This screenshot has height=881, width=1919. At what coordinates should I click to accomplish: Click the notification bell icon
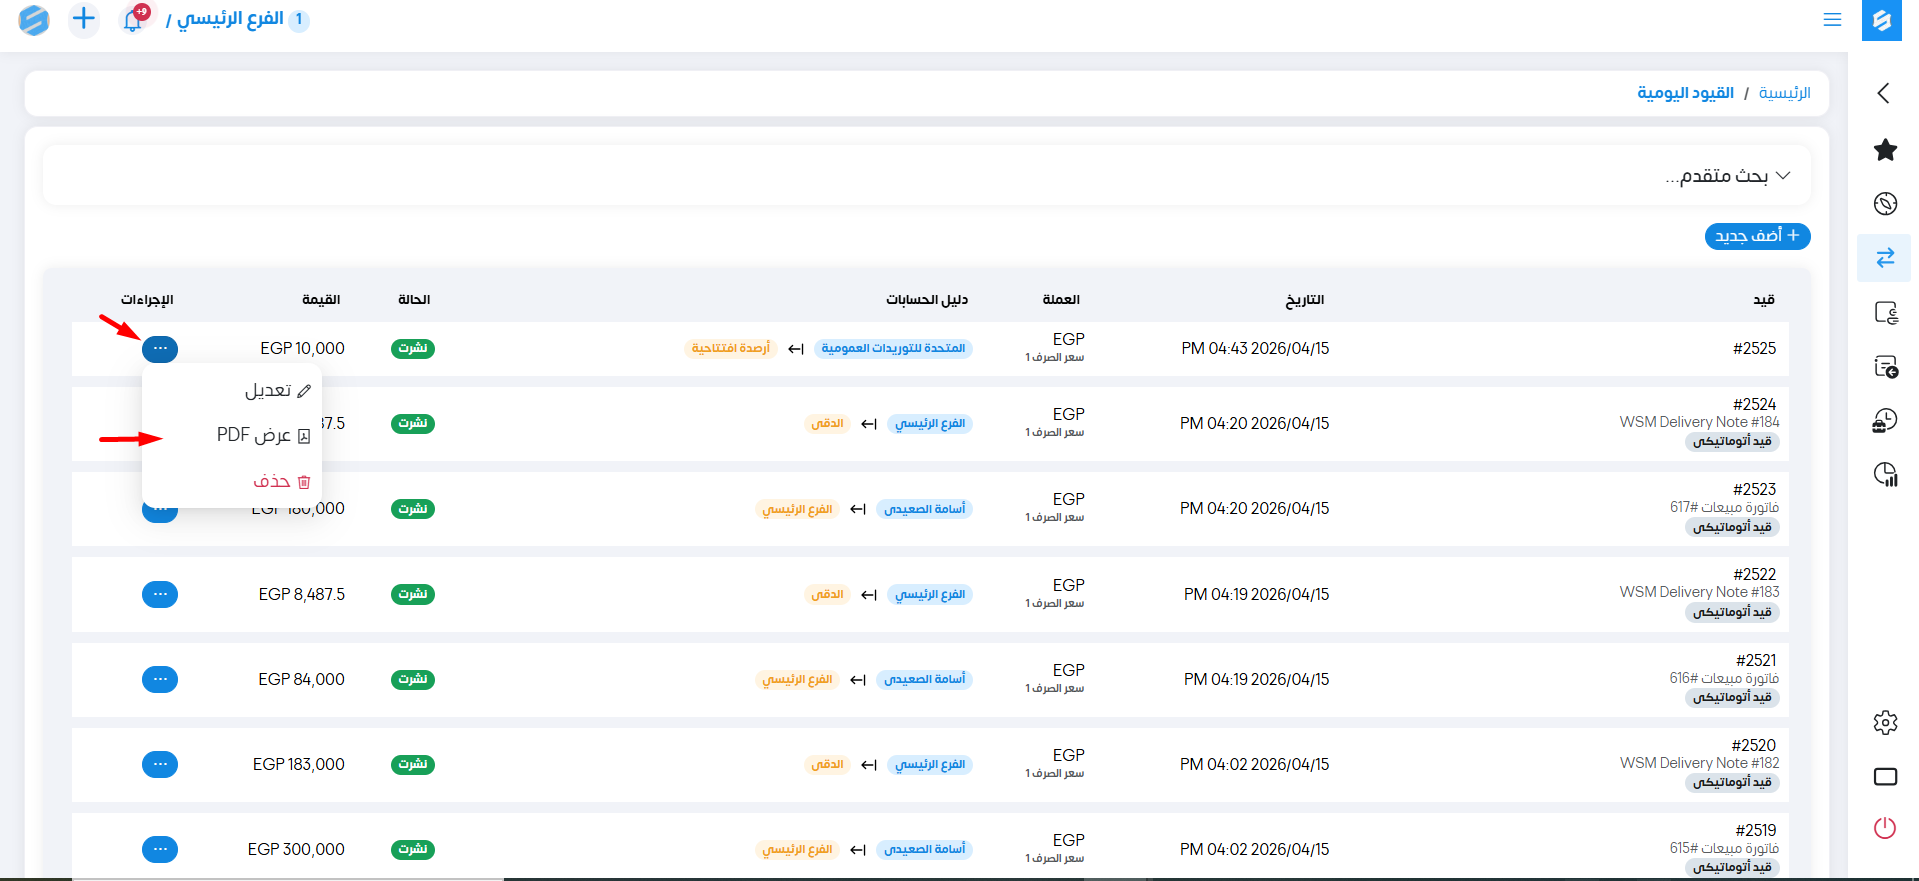133,19
